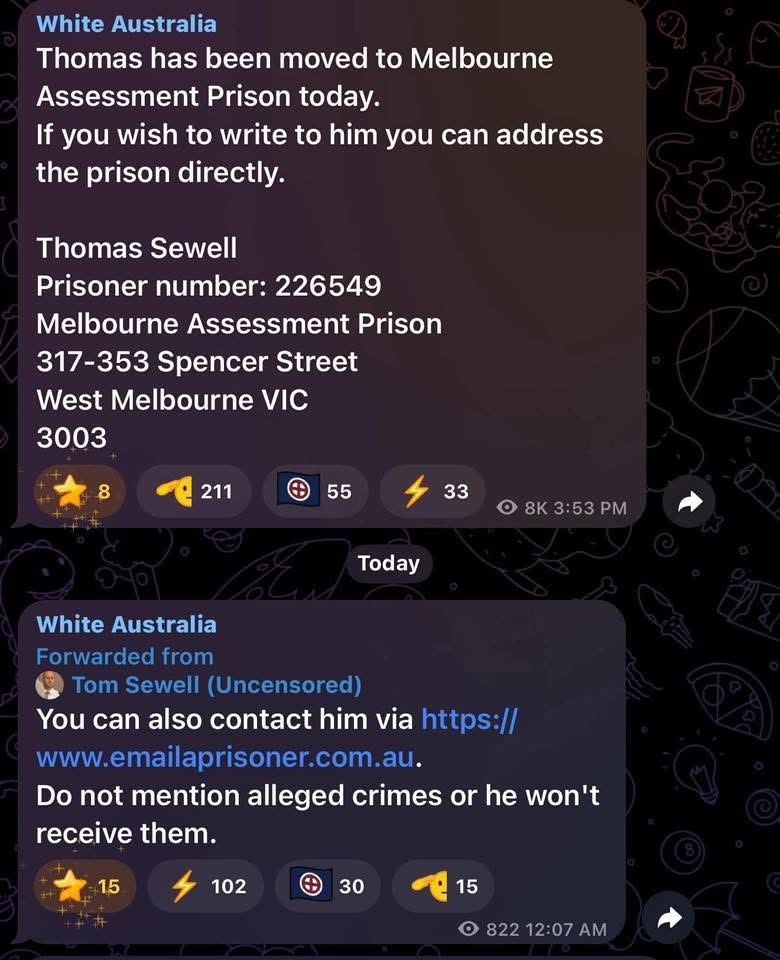Viewport: 780px width, 960px height.
Task: Open channel name on the forwarded message
Action: click(x=126, y=624)
